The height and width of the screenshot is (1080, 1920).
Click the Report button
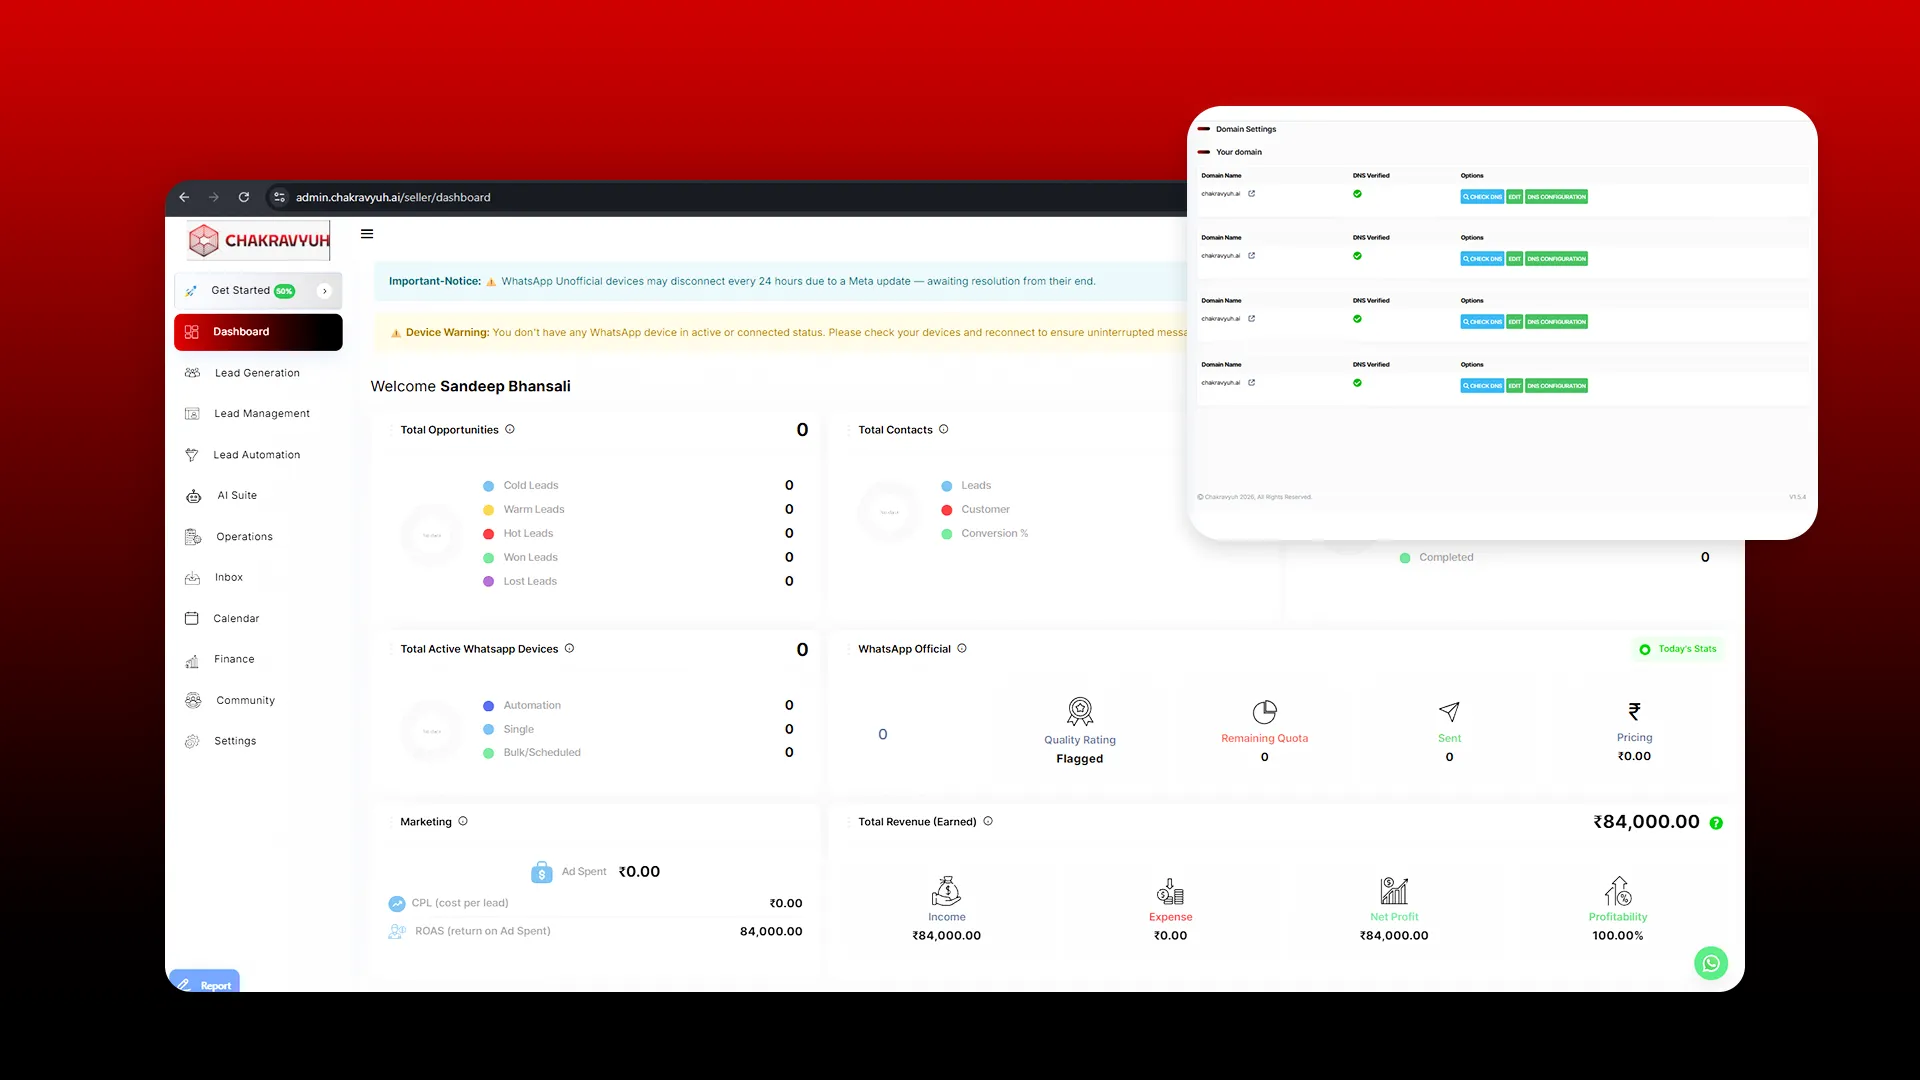click(x=205, y=984)
